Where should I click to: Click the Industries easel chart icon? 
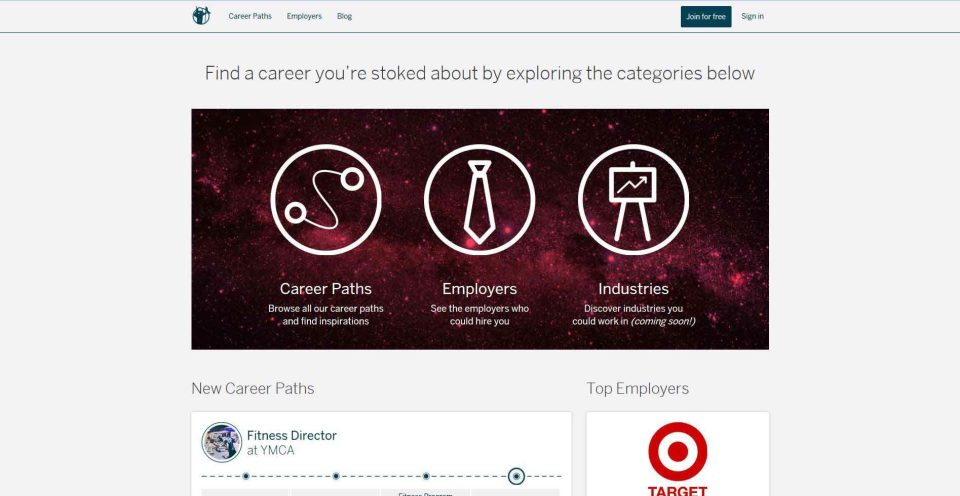[633, 200]
